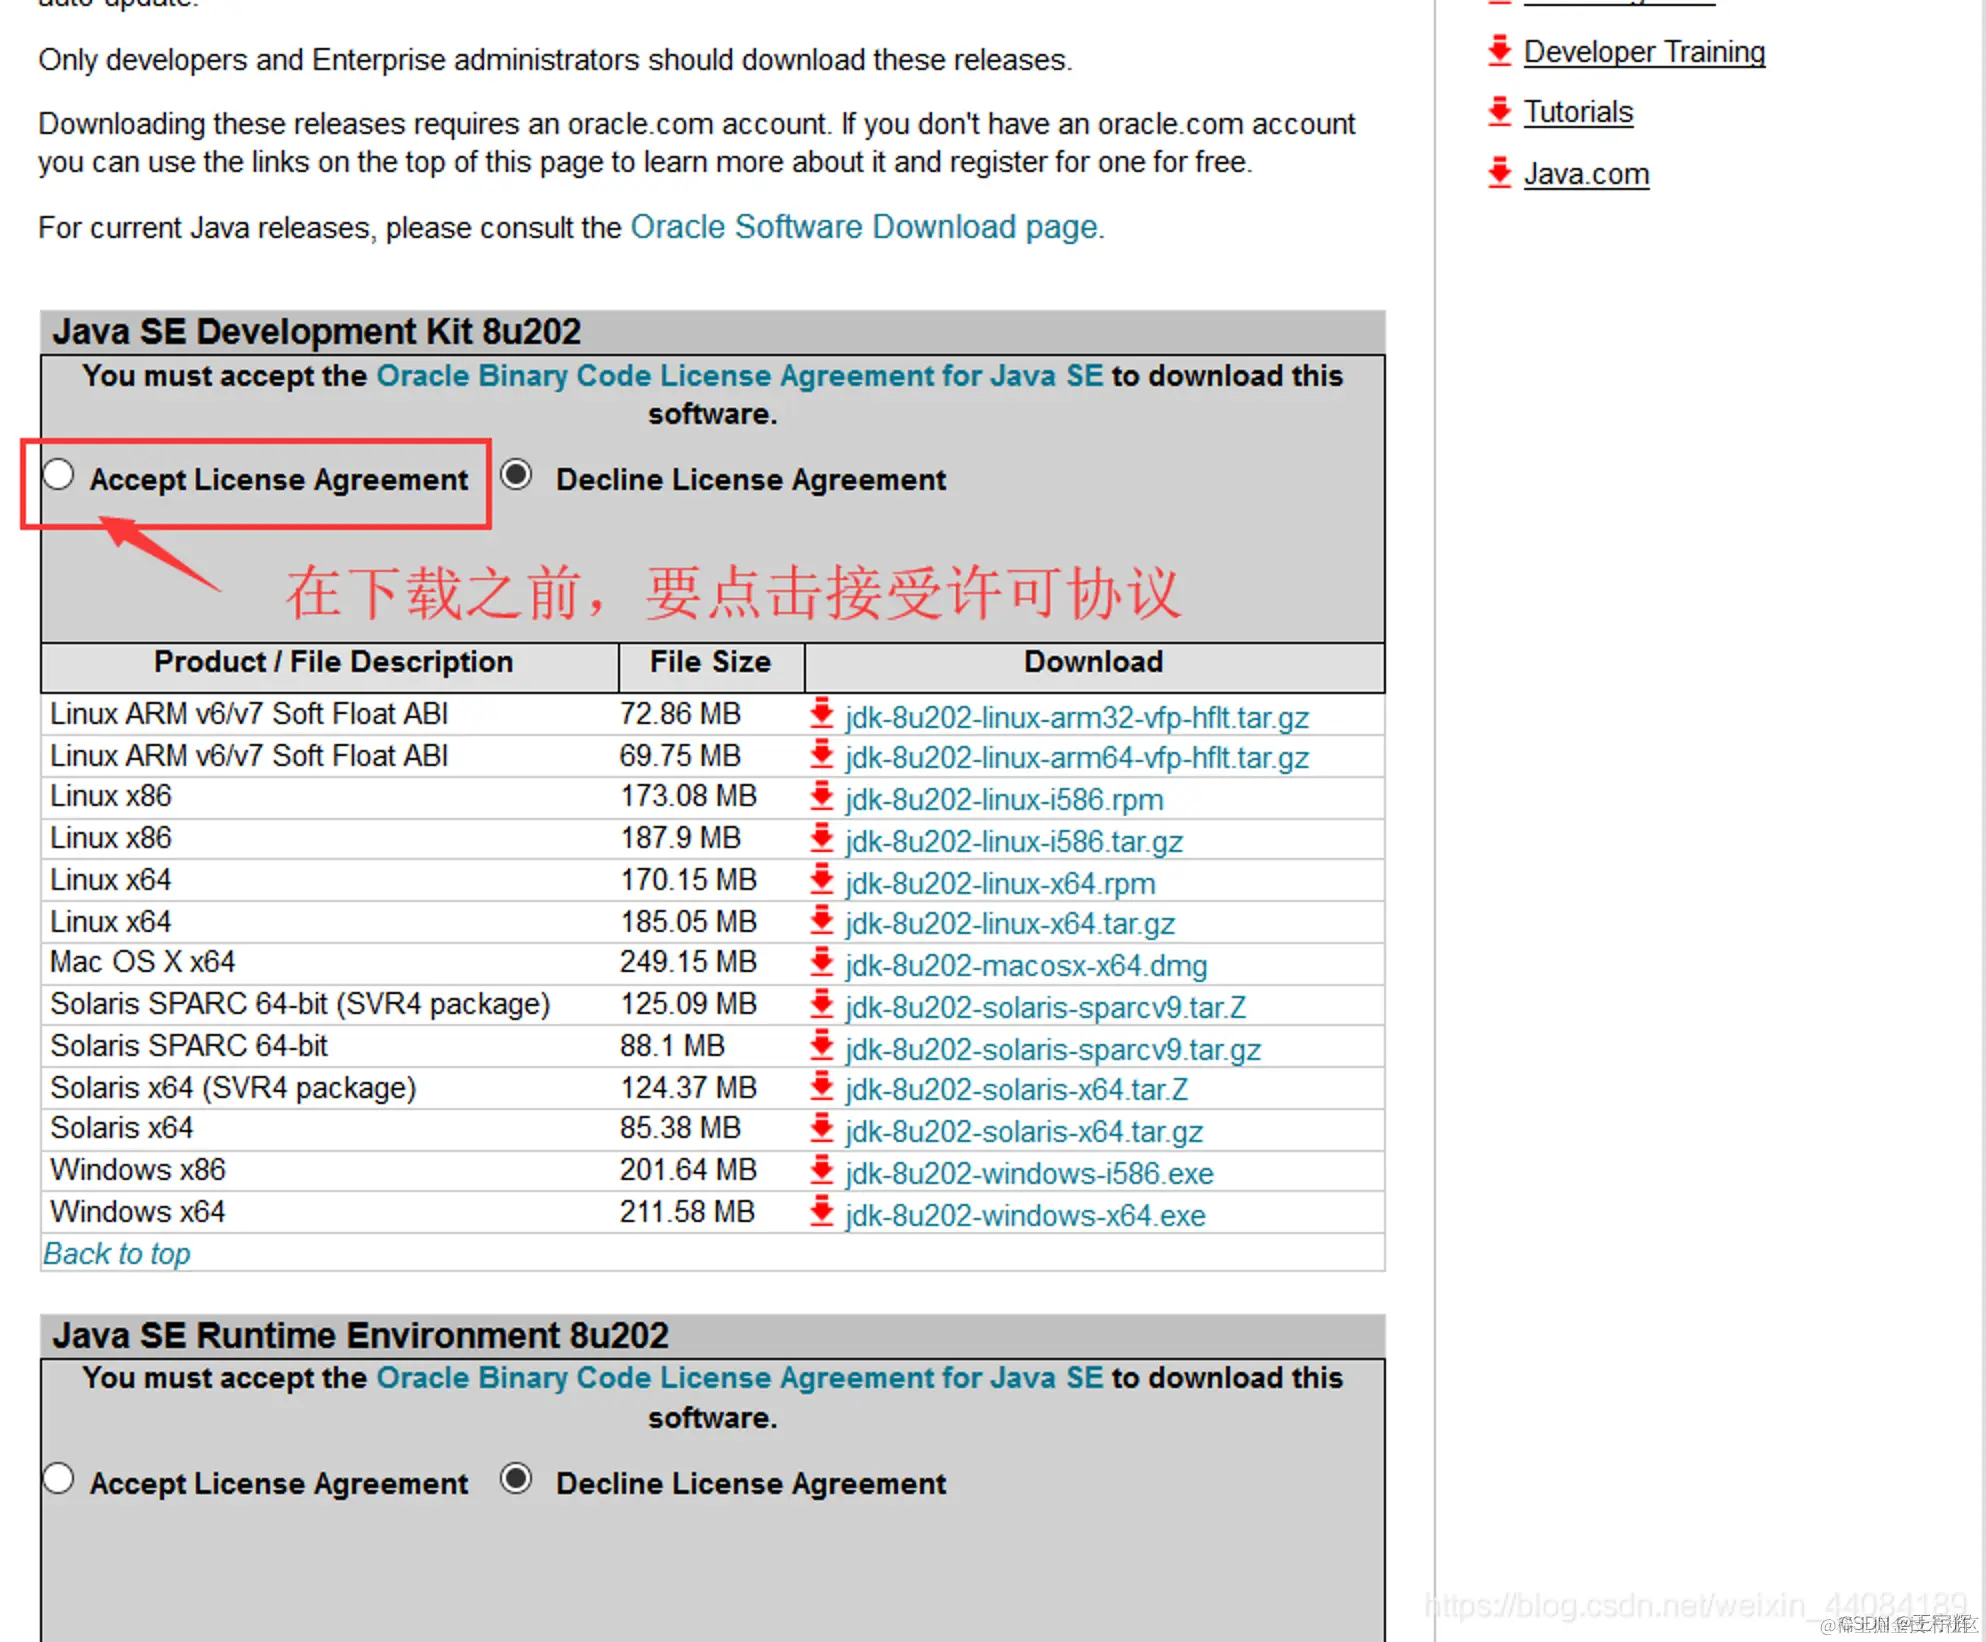Click red arrow icon next to Java.com
The height and width of the screenshot is (1642, 1986).
click(x=1499, y=173)
